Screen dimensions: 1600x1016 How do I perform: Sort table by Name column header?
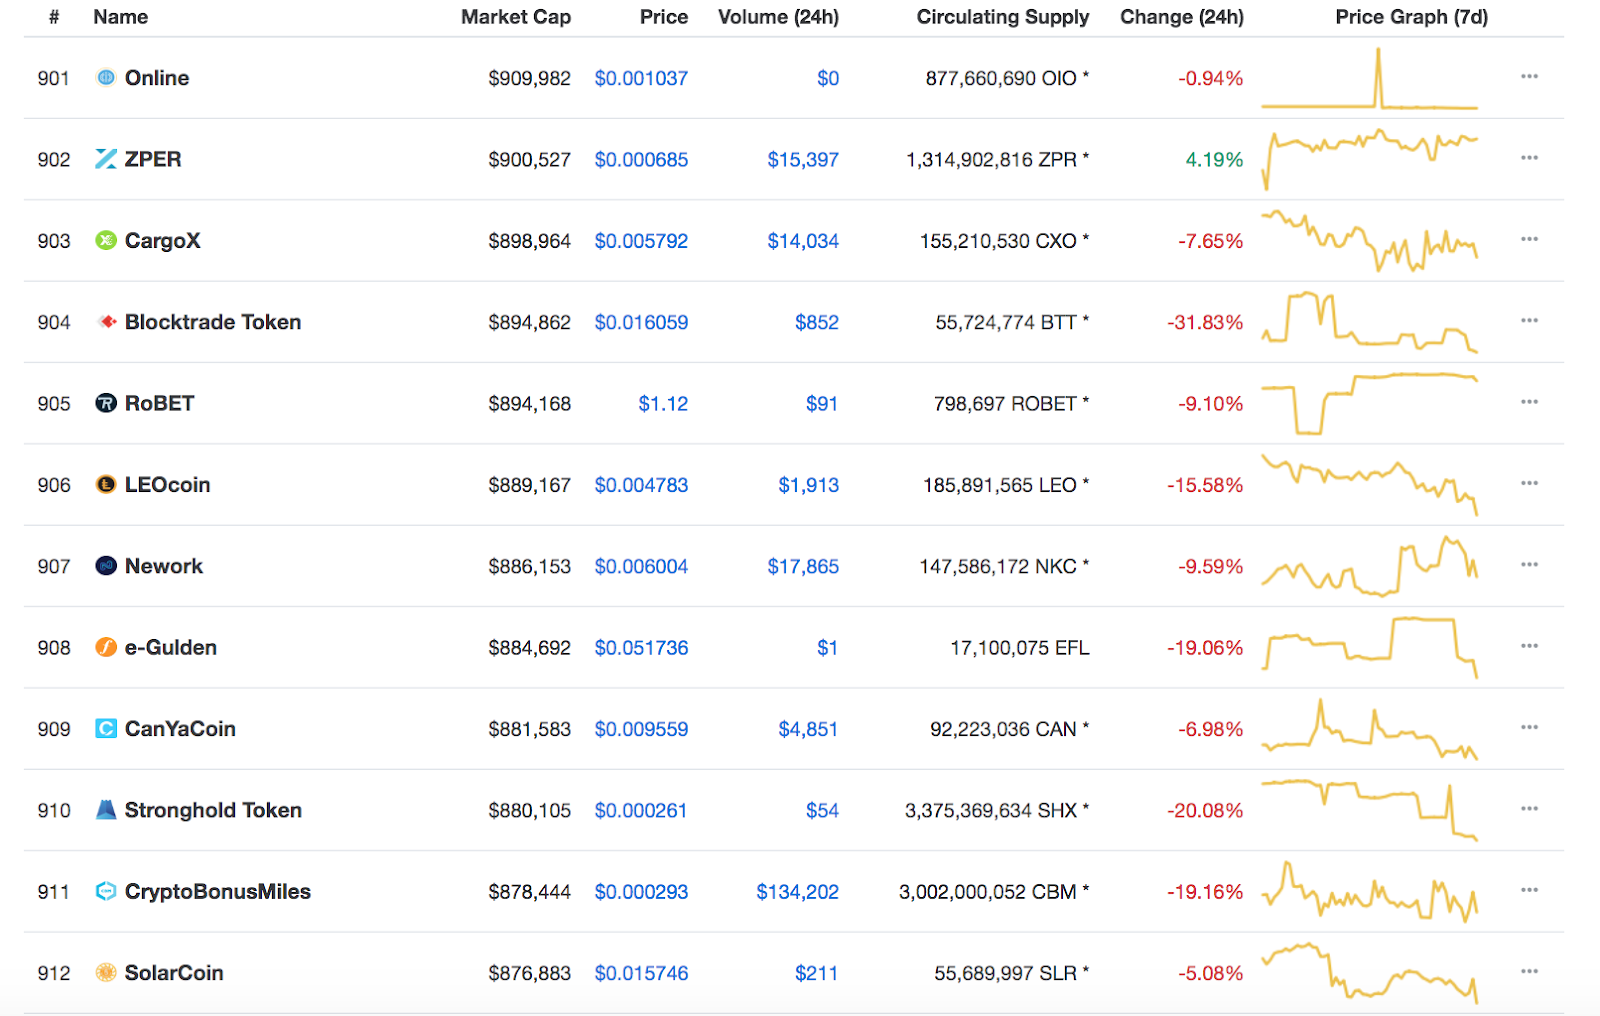[120, 17]
